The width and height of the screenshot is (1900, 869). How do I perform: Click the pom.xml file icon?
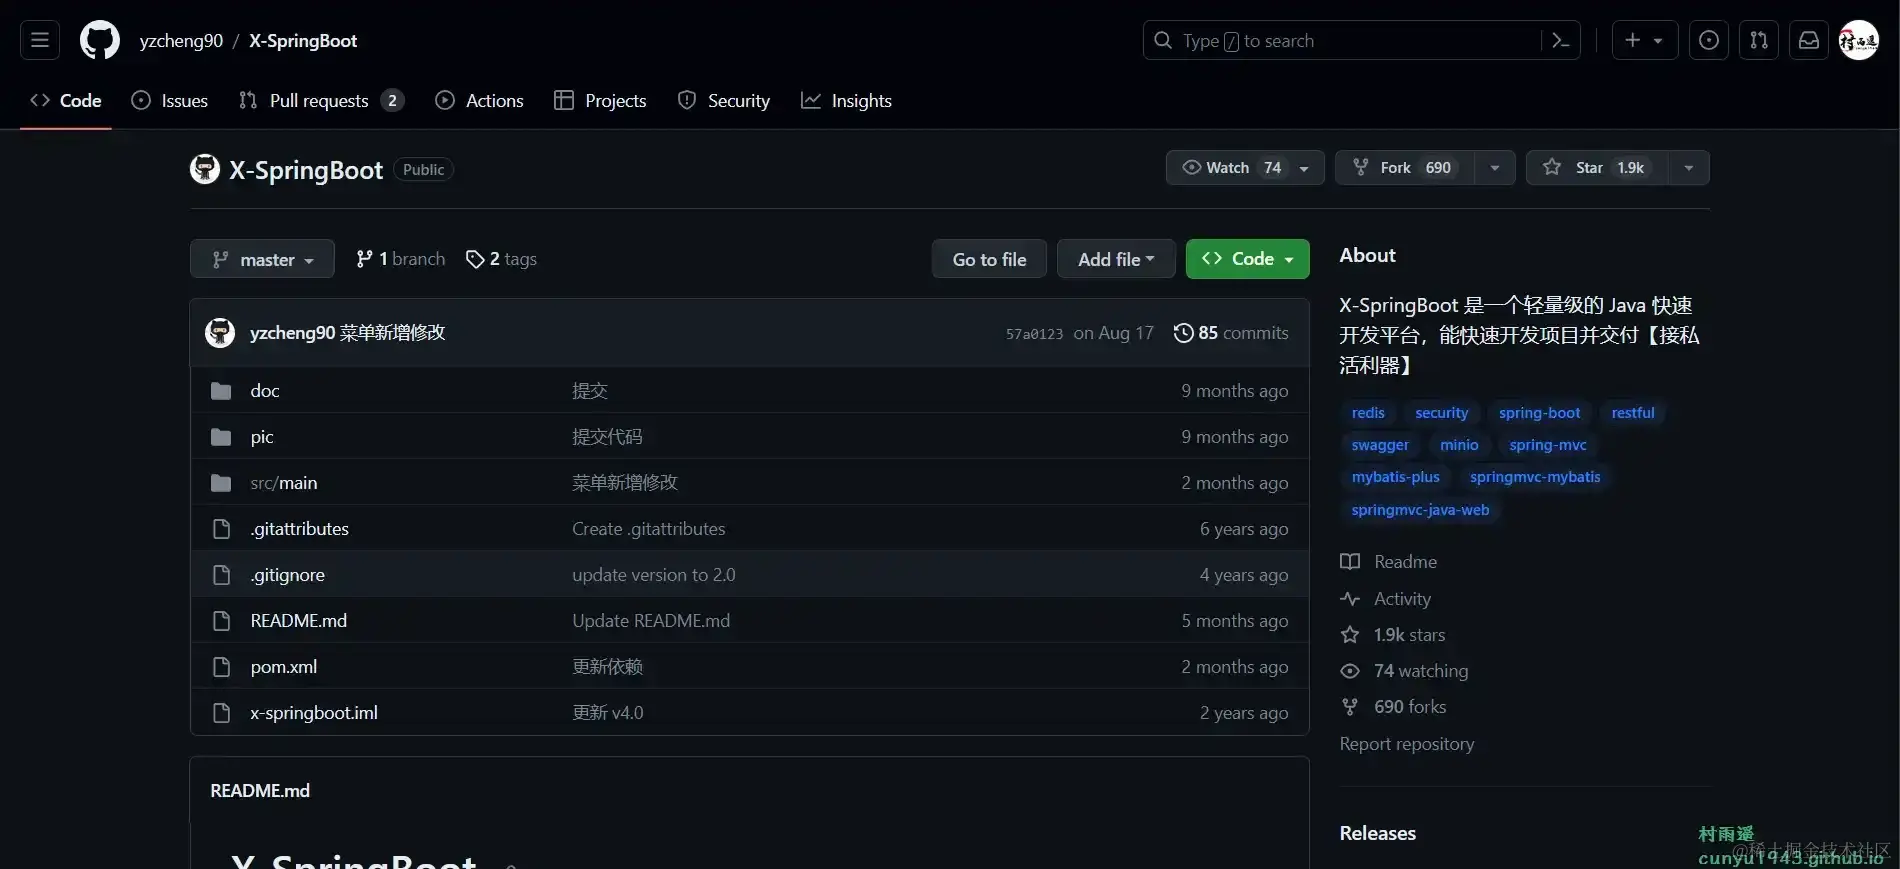(221, 667)
